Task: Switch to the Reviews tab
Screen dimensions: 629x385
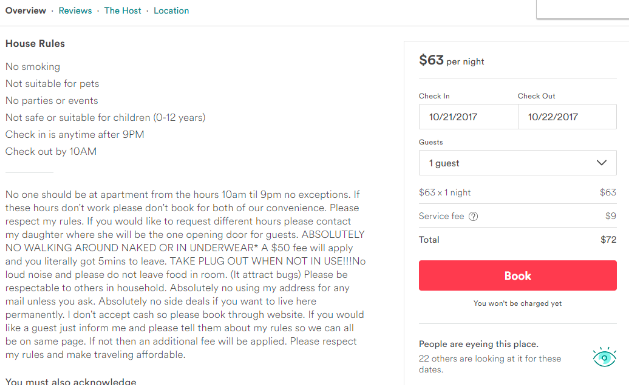Action: pos(75,11)
